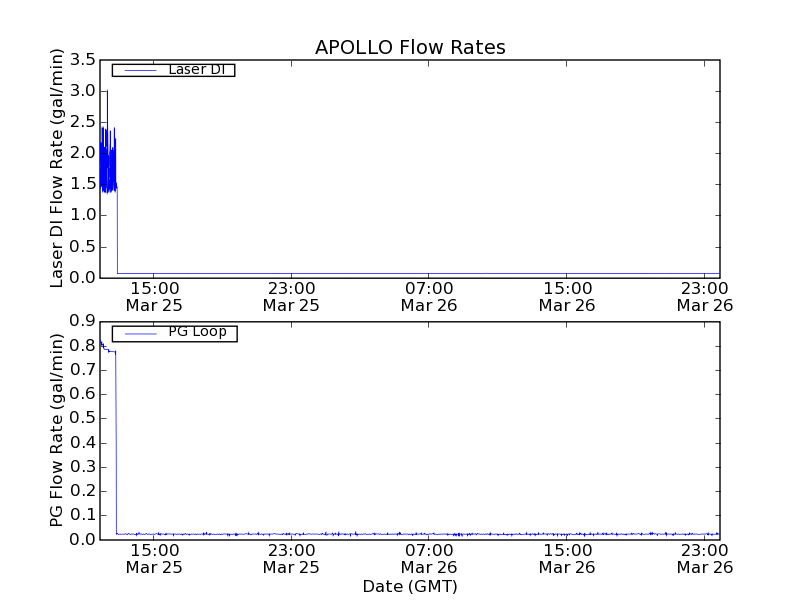Click the 07:00 Mar 26 tick under top plot
The width and height of the screenshot is (800, 600).
(429, 296)
